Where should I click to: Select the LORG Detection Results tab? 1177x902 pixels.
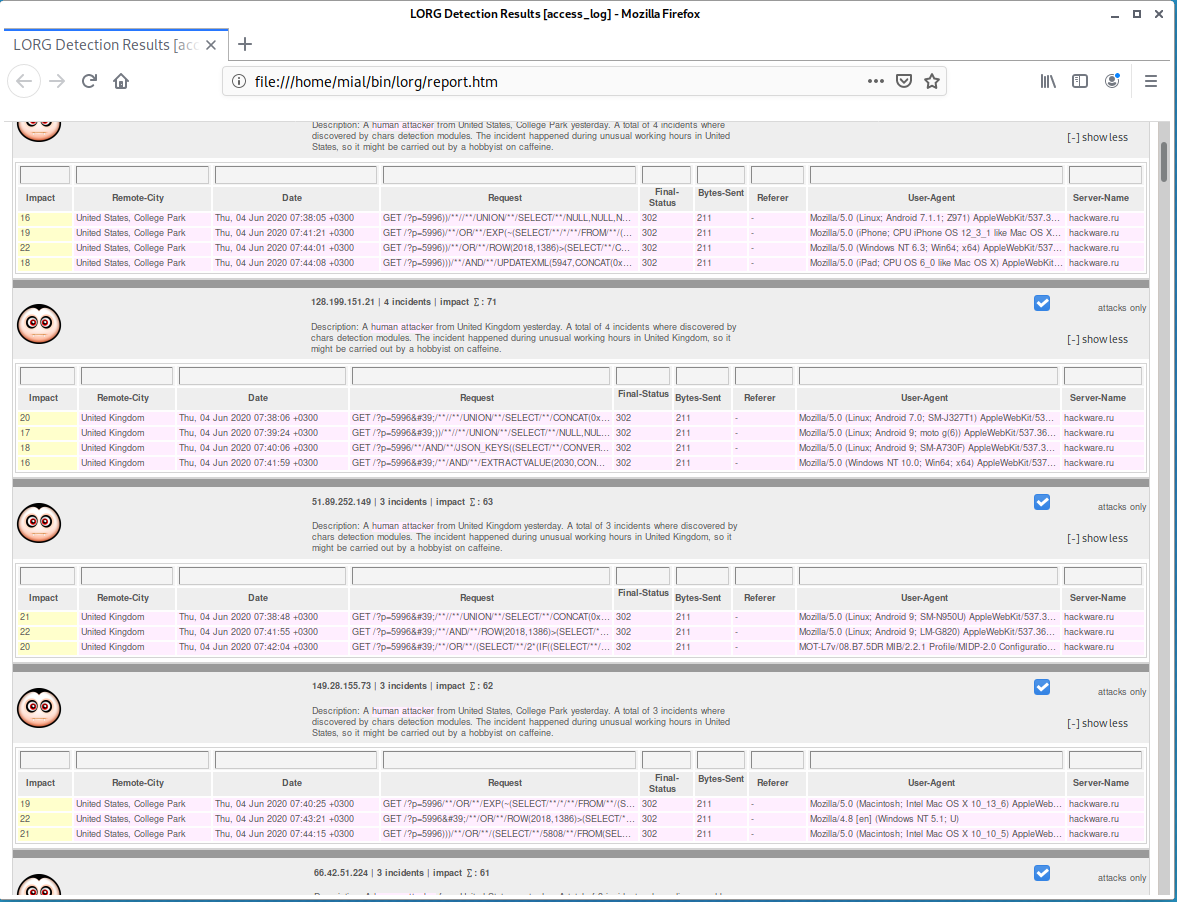tap(105, 45)
